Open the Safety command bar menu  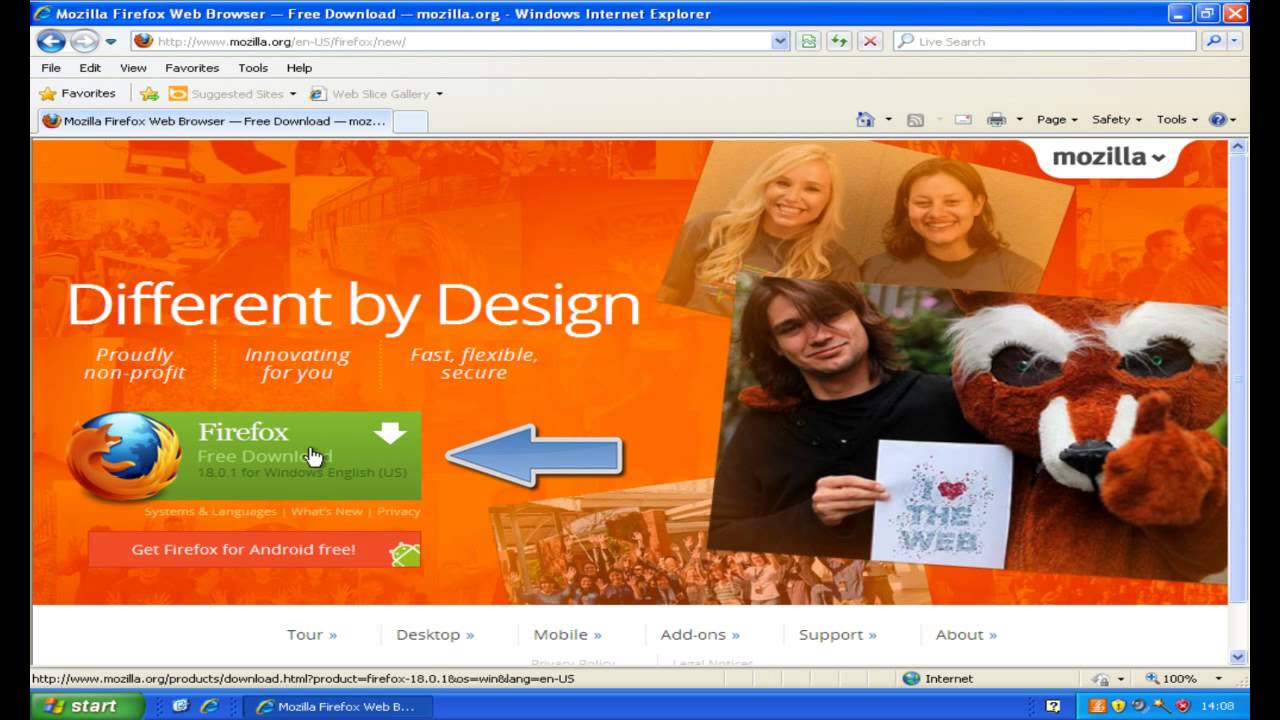click(1116, 119)
